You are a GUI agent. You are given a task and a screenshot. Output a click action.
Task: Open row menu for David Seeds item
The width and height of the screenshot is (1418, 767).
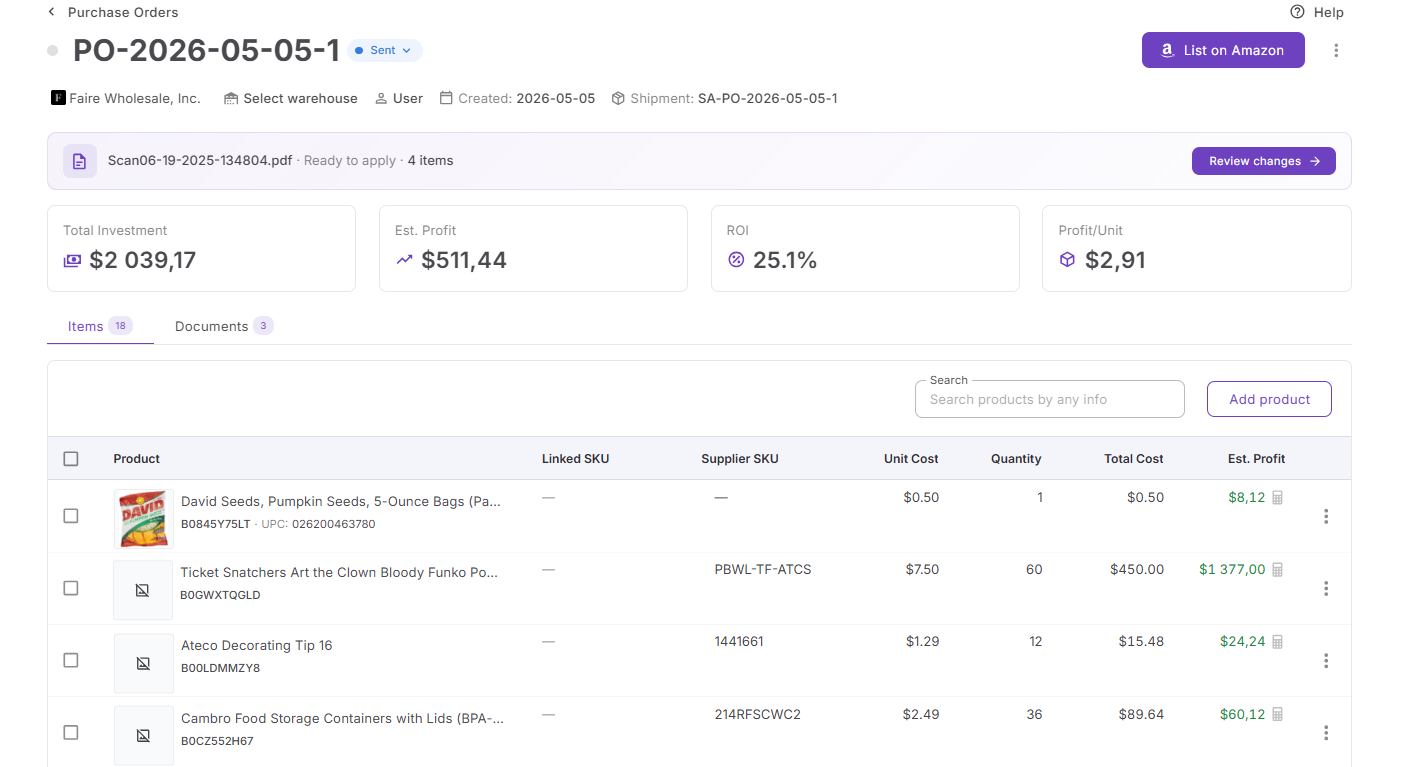click(1326, 516)
